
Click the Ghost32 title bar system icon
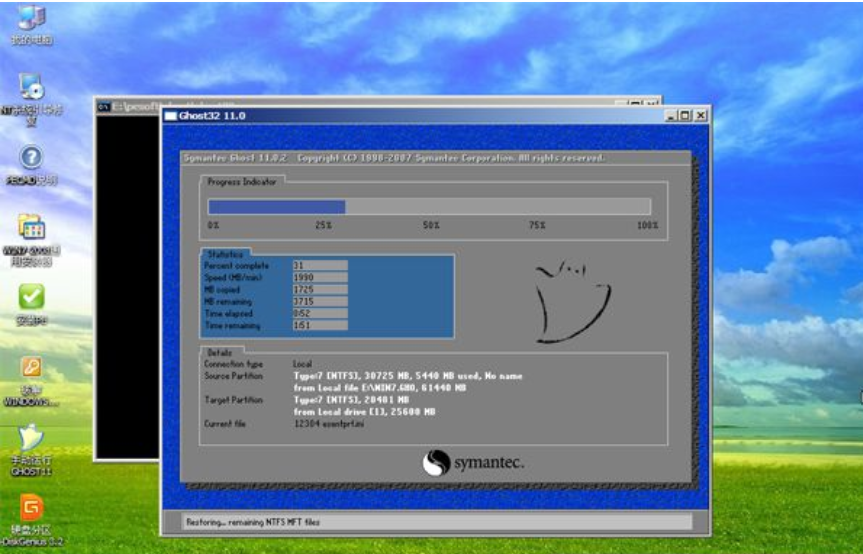[x=171, y=116]
